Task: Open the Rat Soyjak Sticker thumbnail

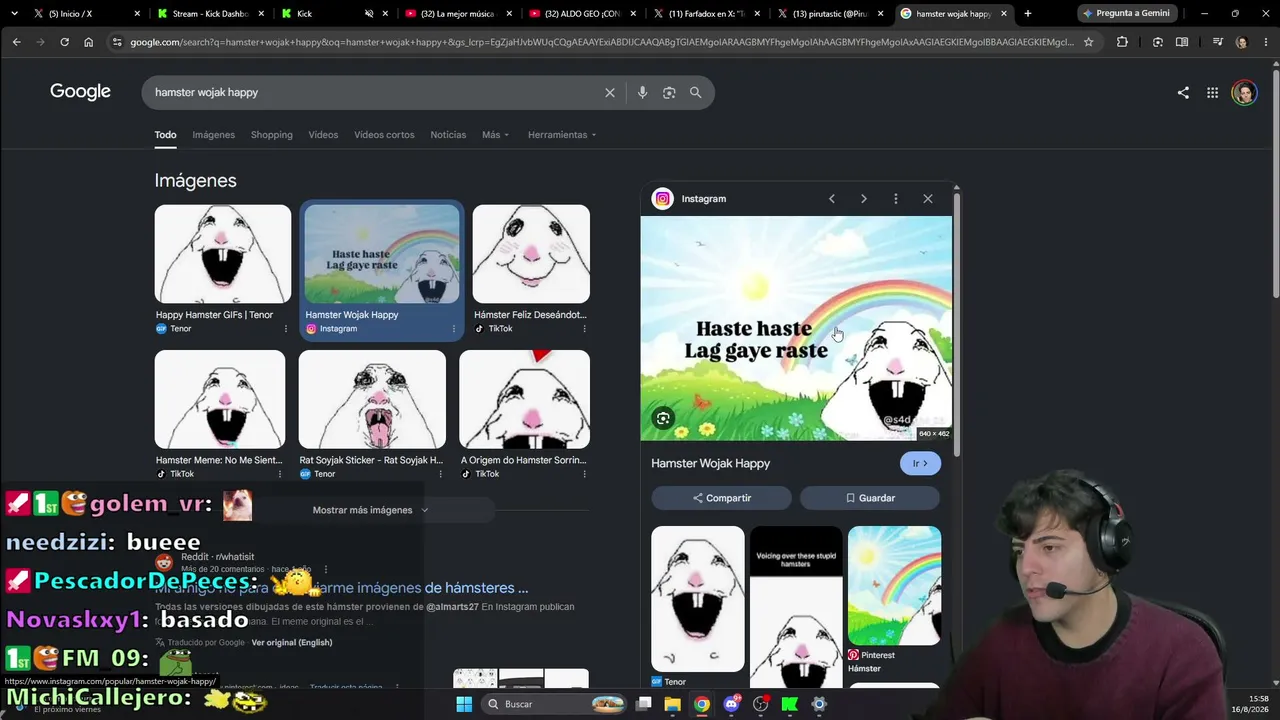Action: click(x=372, y=399)
